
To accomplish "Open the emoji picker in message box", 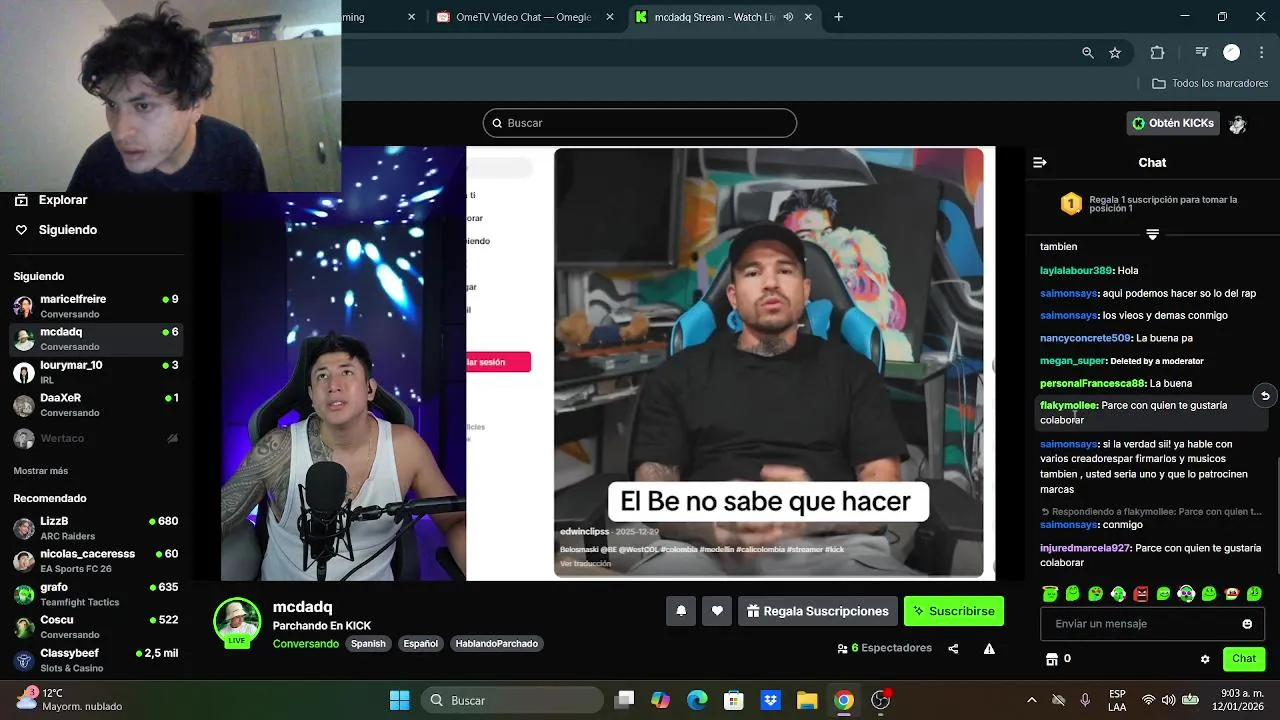I will pyautogui.click(x=1247, y=624).
